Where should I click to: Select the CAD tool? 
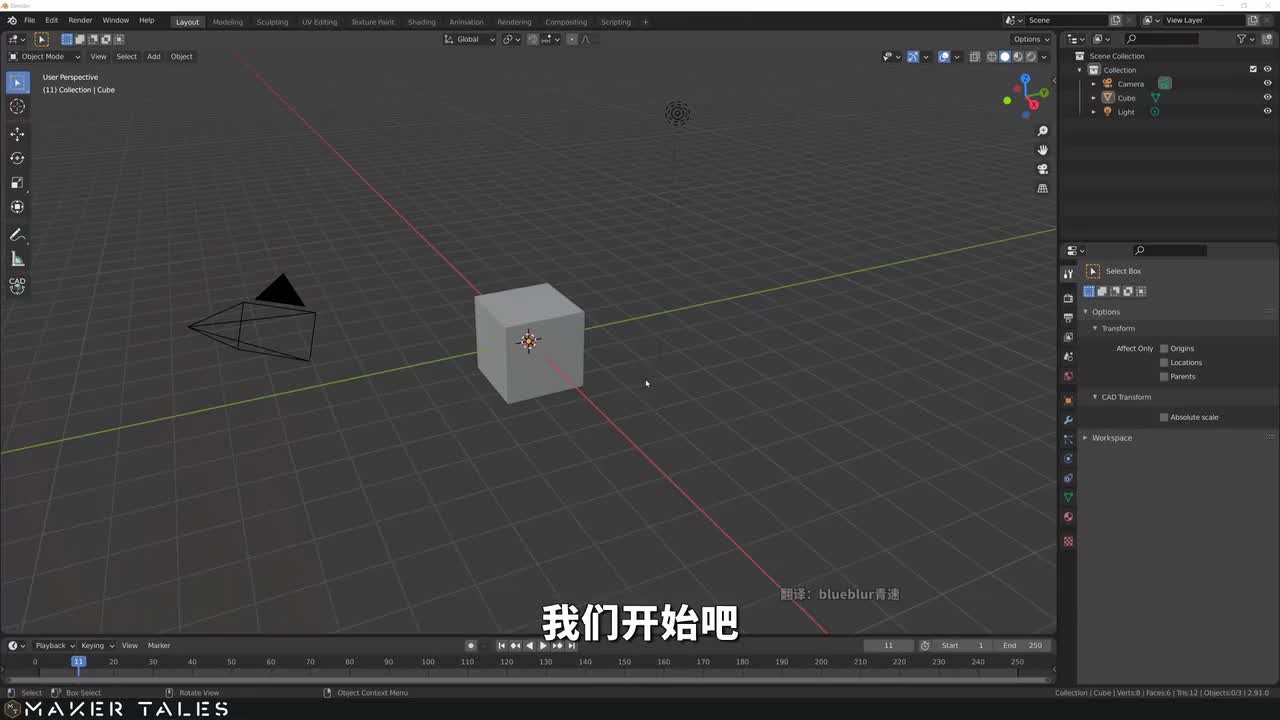point(17,285)
